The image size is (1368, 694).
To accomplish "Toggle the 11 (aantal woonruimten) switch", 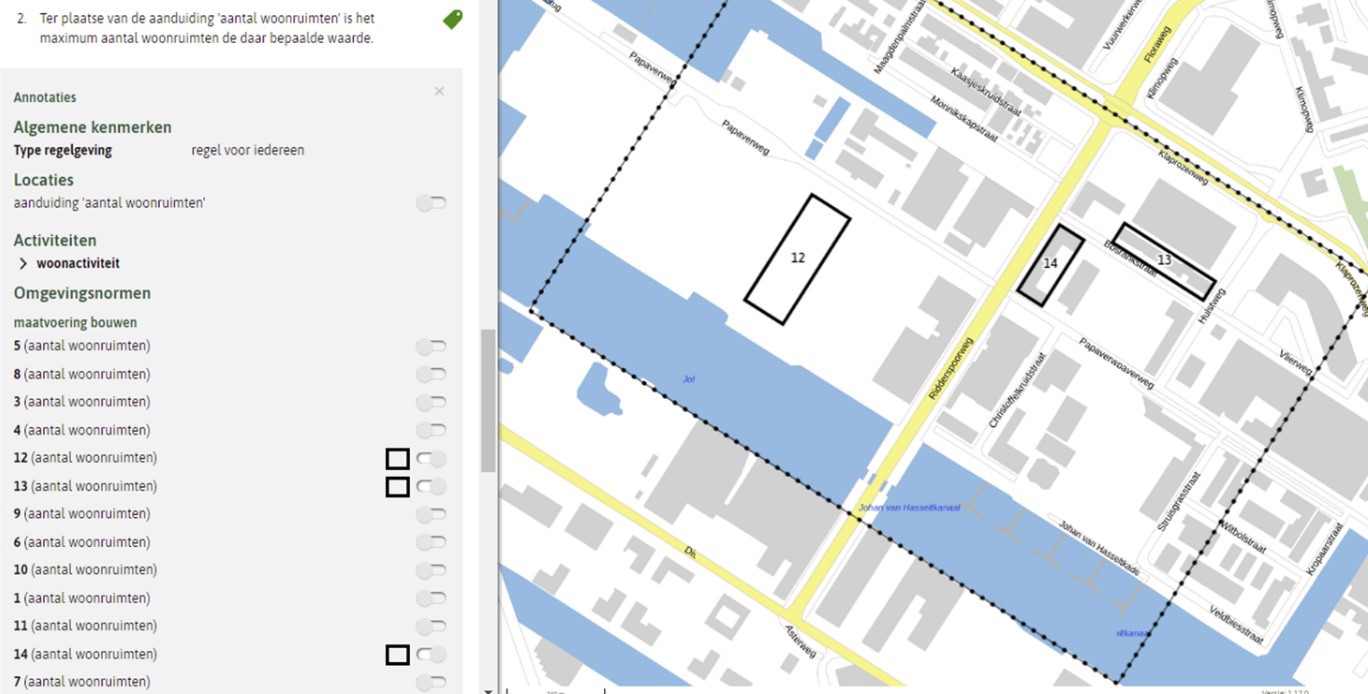I will coord(431,626).
